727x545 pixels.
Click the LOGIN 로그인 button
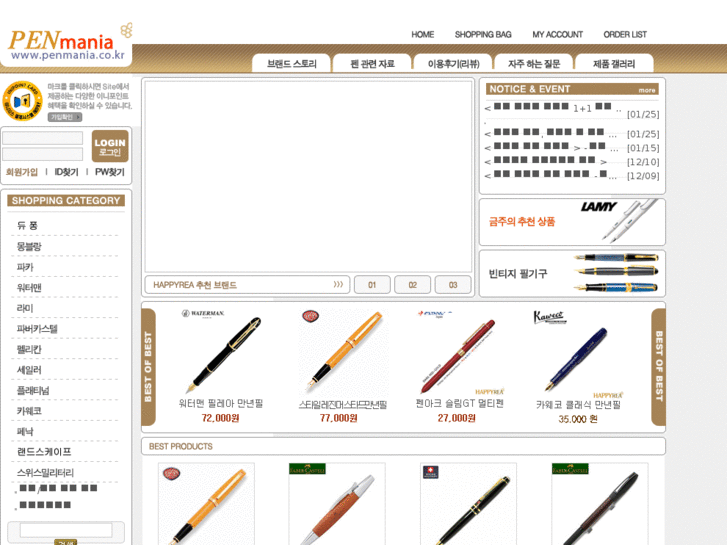point(110,146)
